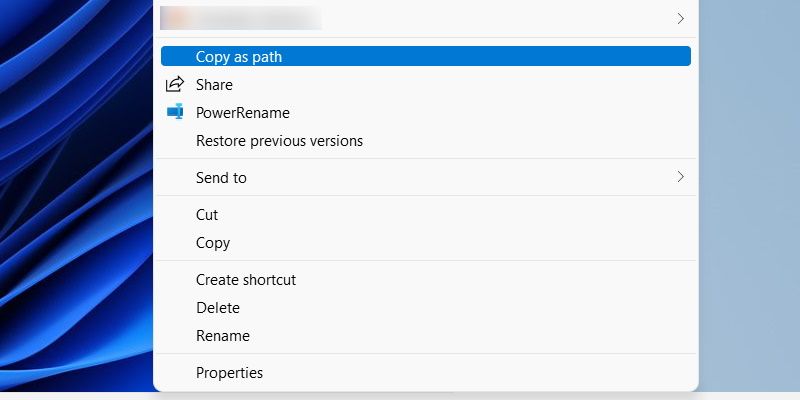This screenshot has width=800, height=400.
Task: Choose Cut from the menu
Action: pyautogui.click(x=426, y=214)
